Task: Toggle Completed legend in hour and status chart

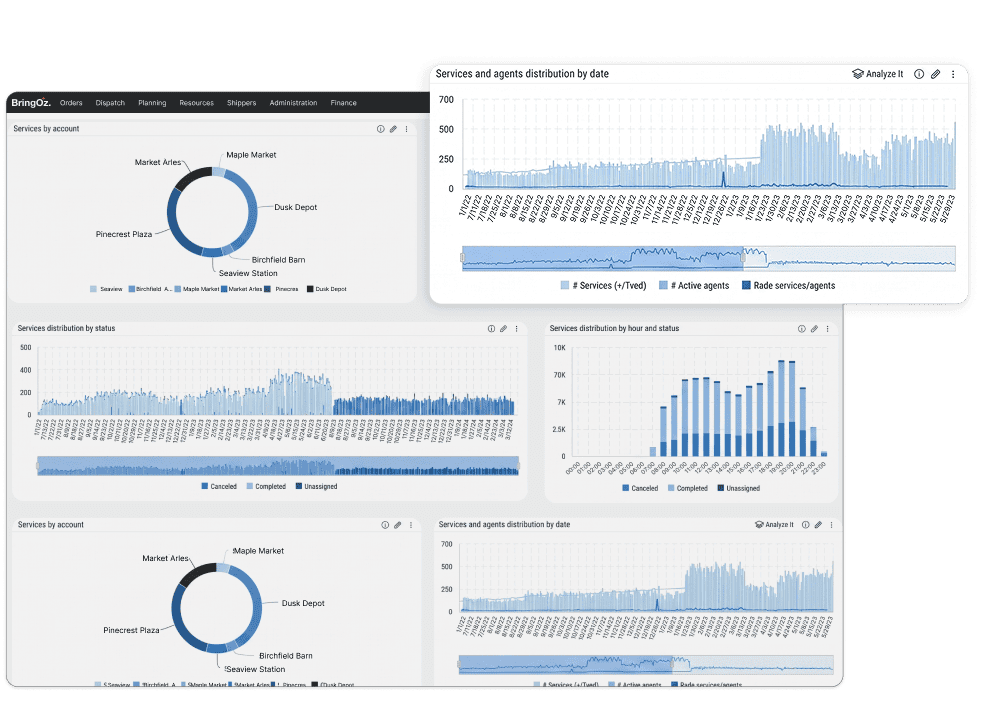Action: click(x=688, y=488)
